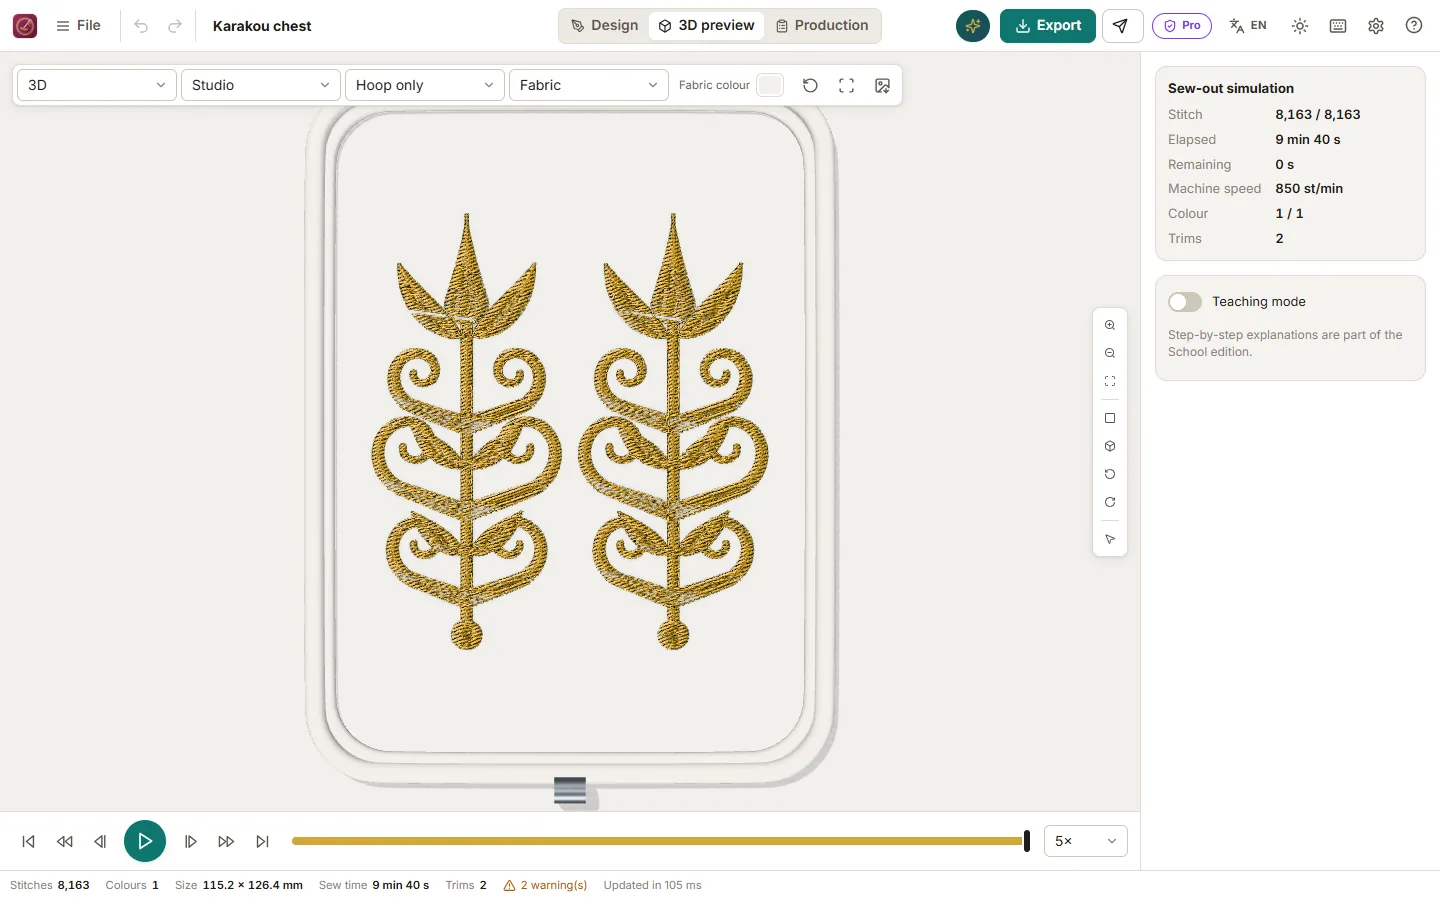Viewport: 1440px width, 900px height.
Task: Select the pointer tool in side toolbar
Action: click(x=1110, y=539)
